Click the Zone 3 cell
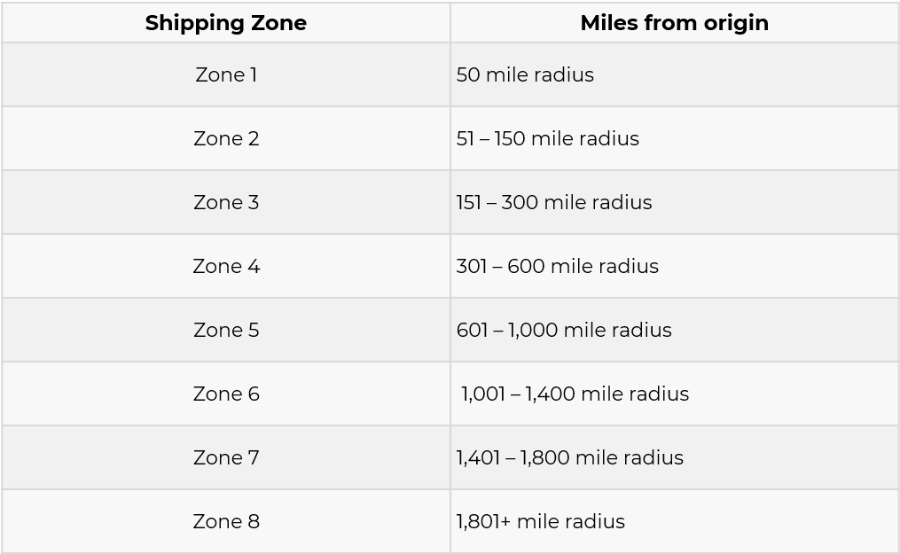The width and height of the screenshot is (900, 554). click(x=225, y=203)
